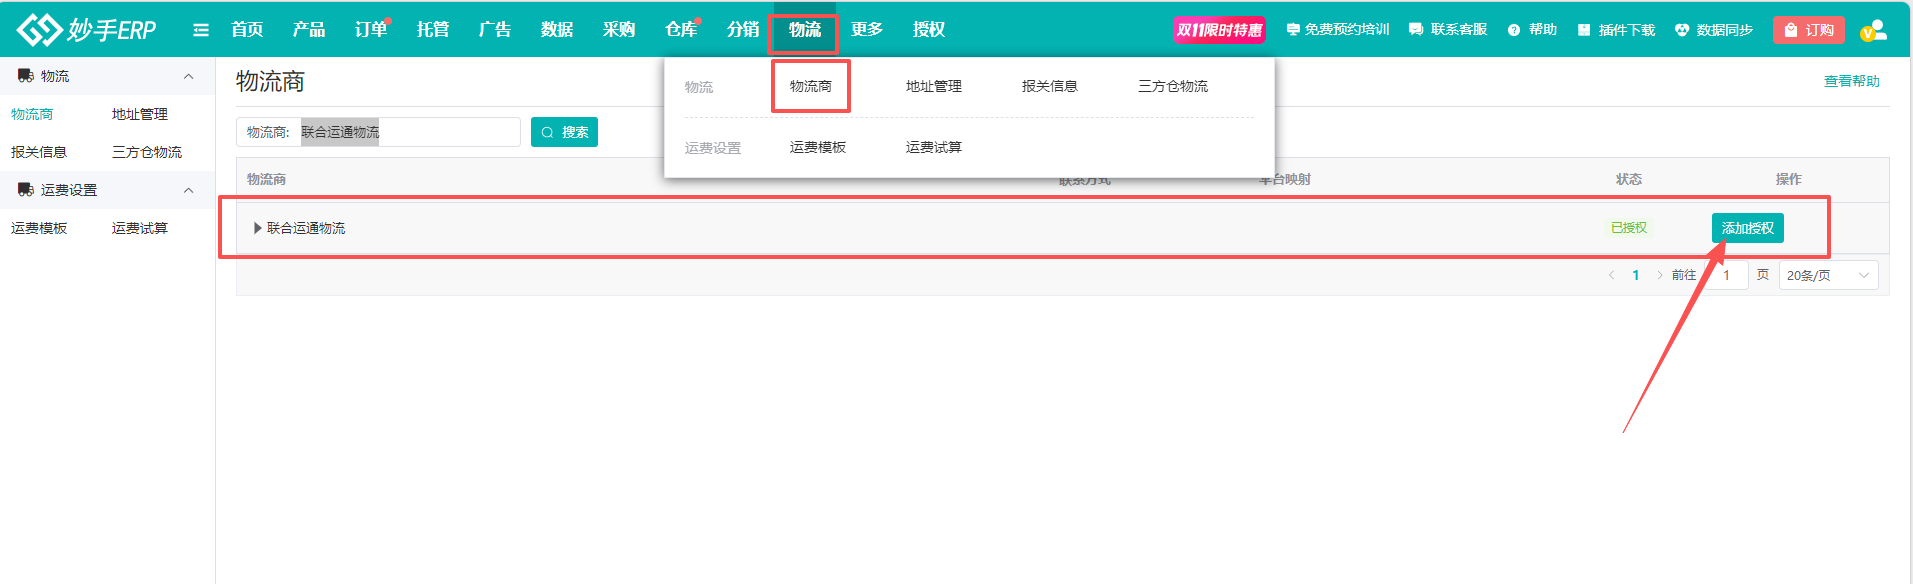Viewport: 1913px width, 584px height.
Task: Open the 分销 menu
Action: click(x=743, y=30)
